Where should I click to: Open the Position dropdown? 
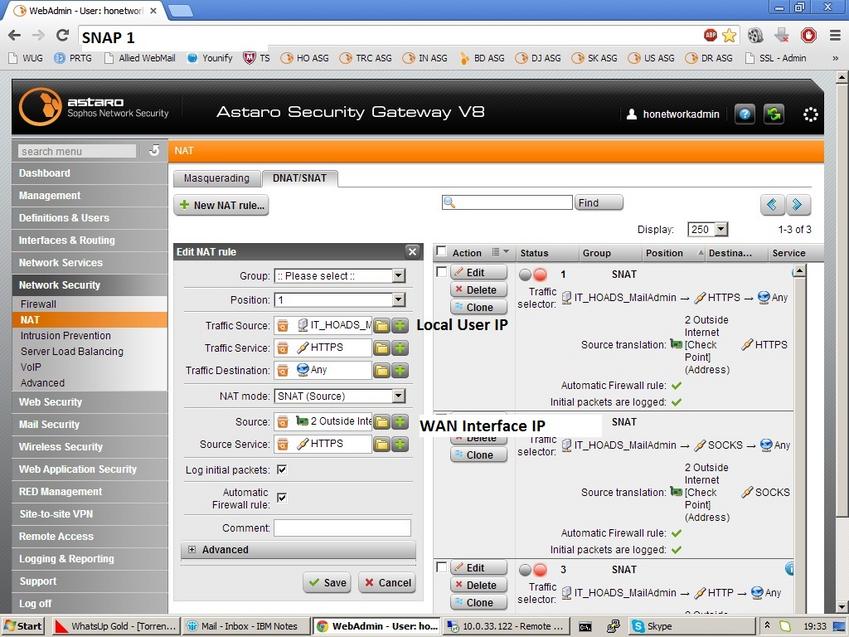(339, 300)
